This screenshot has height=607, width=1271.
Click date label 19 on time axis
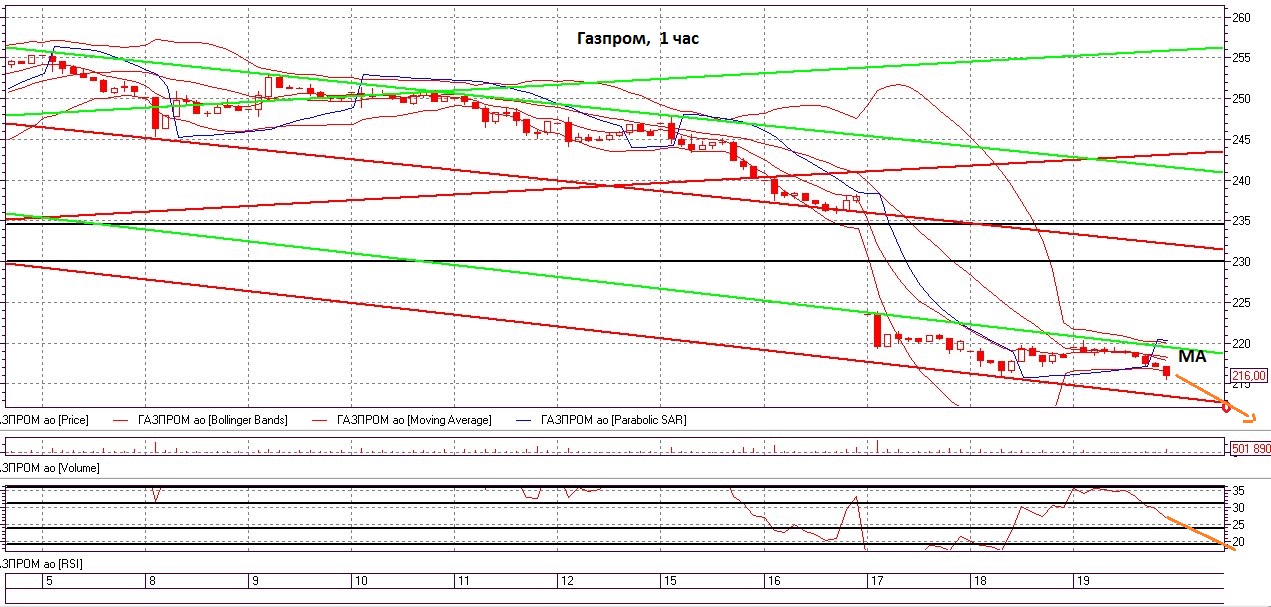1083,581
